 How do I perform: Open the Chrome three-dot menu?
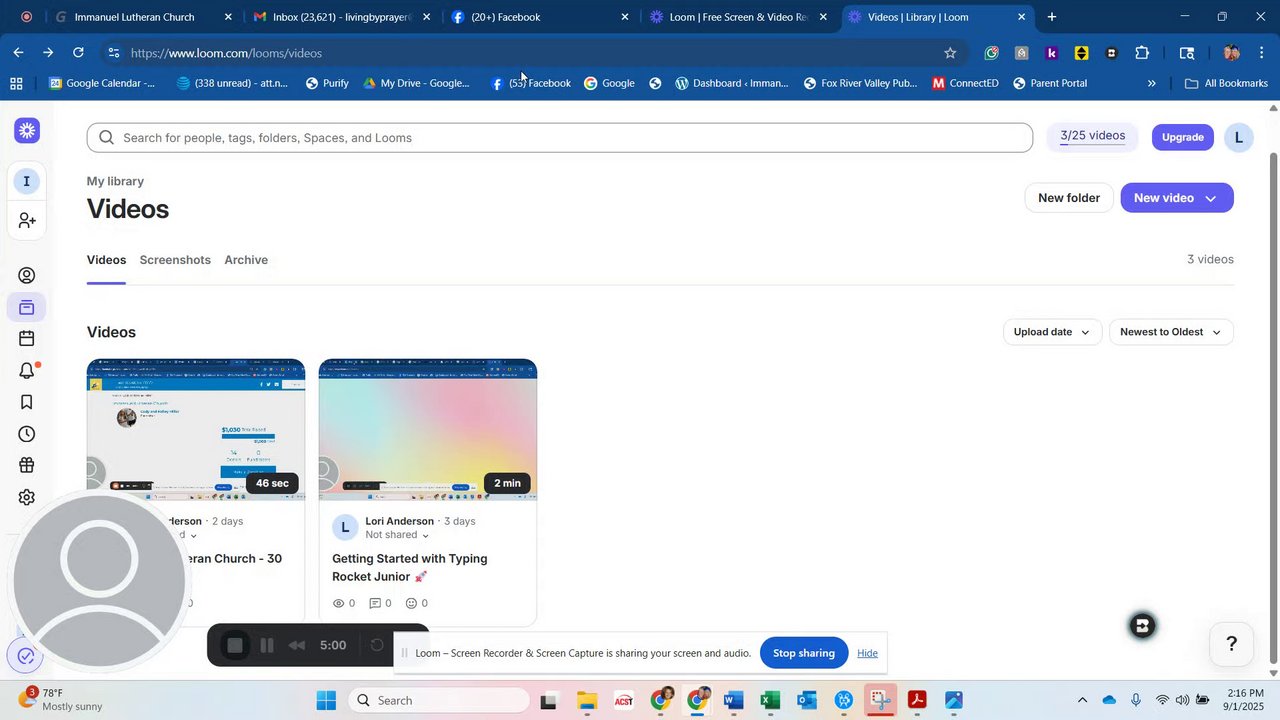(x=1262, y=53)
